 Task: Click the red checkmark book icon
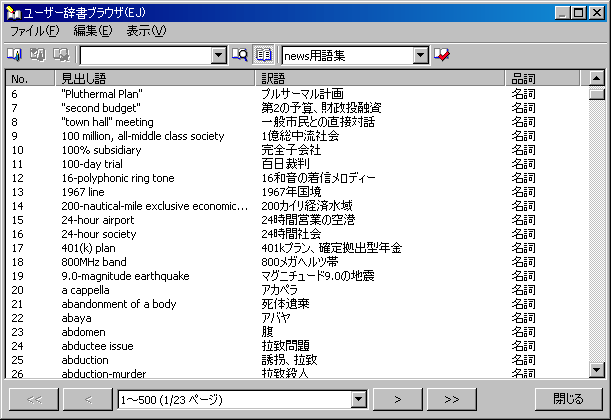[442, 55]
